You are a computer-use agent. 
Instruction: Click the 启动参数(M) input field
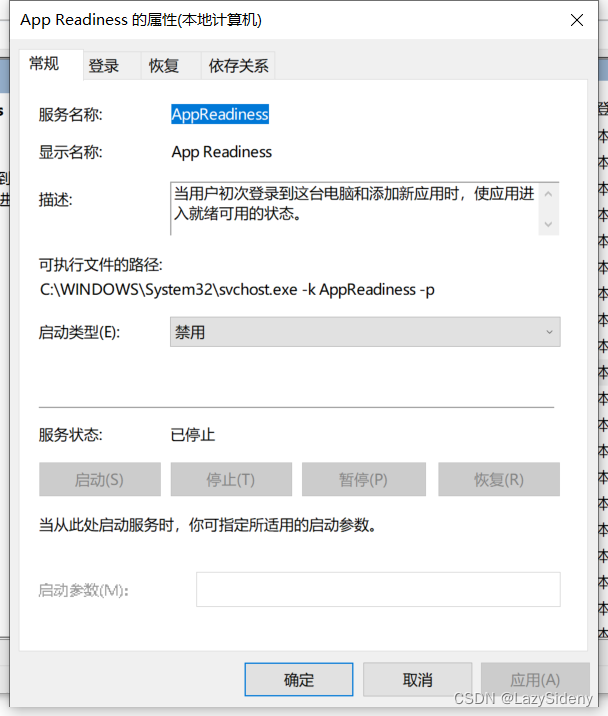(x=378, y=590)
